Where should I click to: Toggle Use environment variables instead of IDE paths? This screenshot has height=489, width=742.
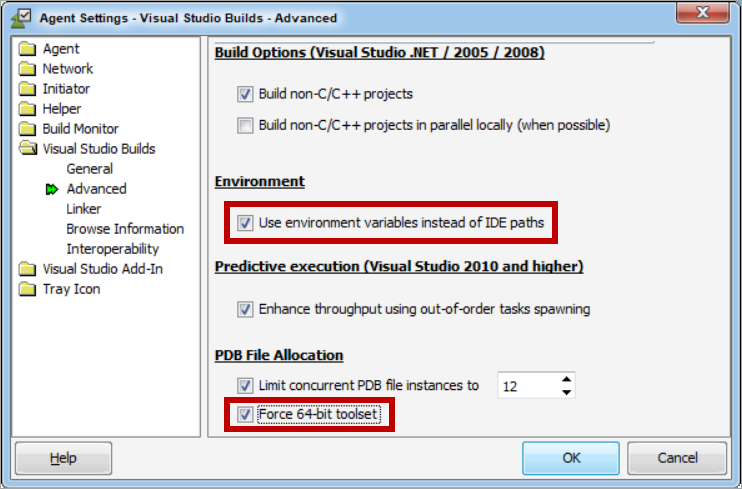click(245, 223)
